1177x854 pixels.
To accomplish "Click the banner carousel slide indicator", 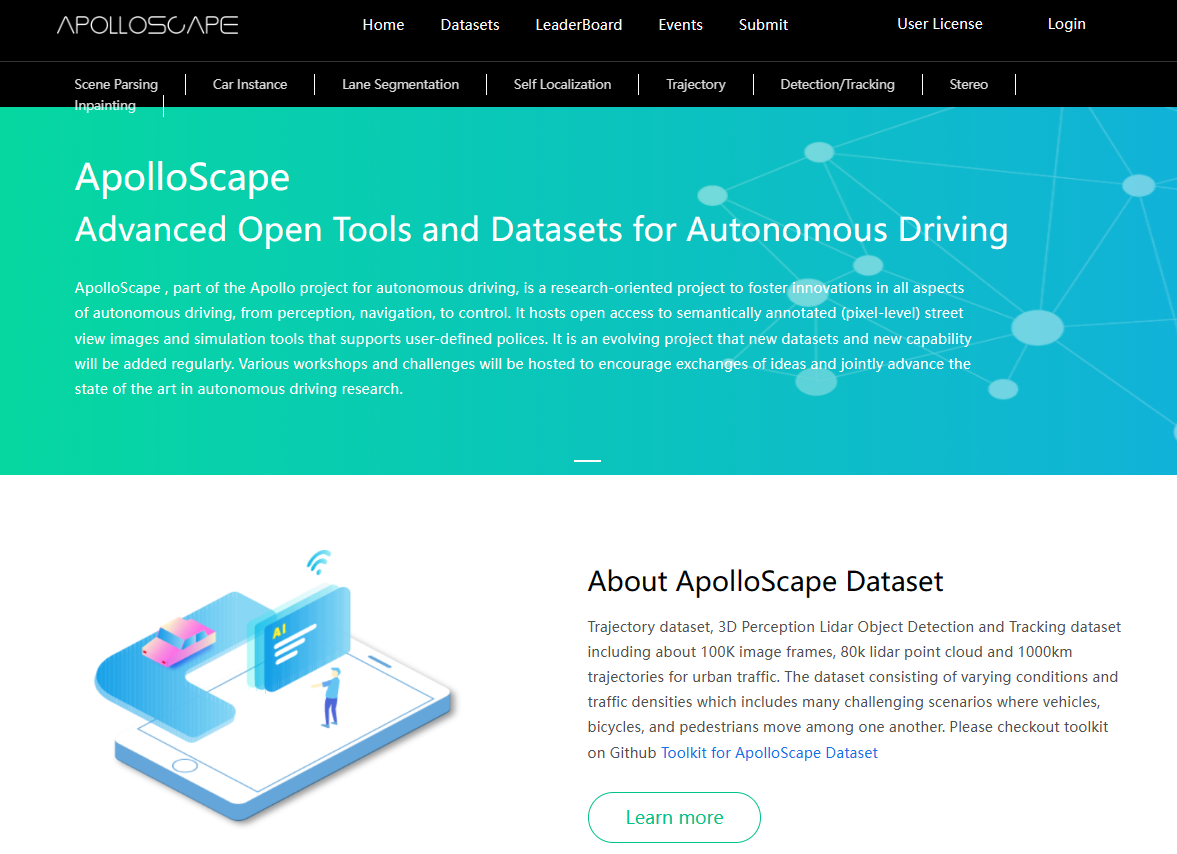I will tap(587, 460).
